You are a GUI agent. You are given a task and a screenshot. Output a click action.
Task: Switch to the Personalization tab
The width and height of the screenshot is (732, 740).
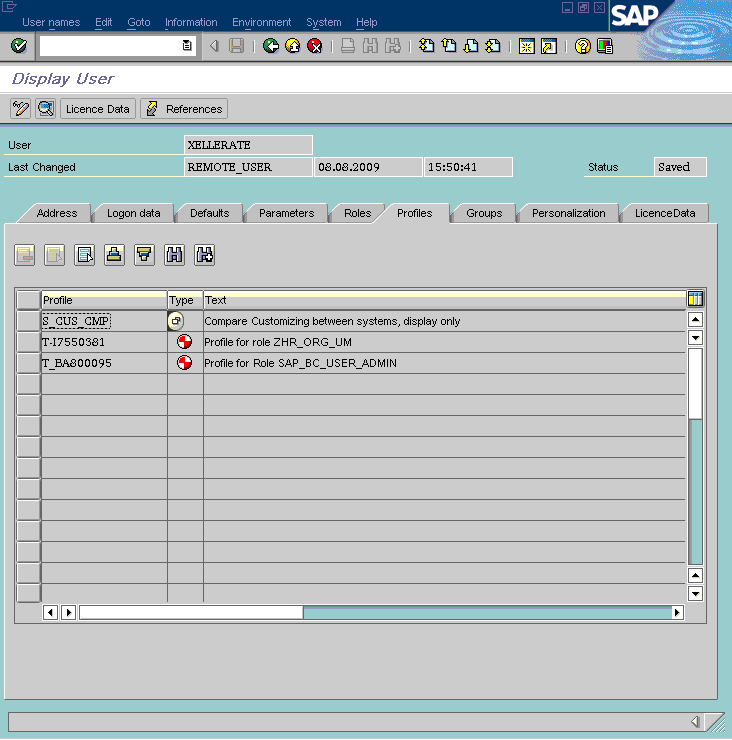tap(568, 213)
